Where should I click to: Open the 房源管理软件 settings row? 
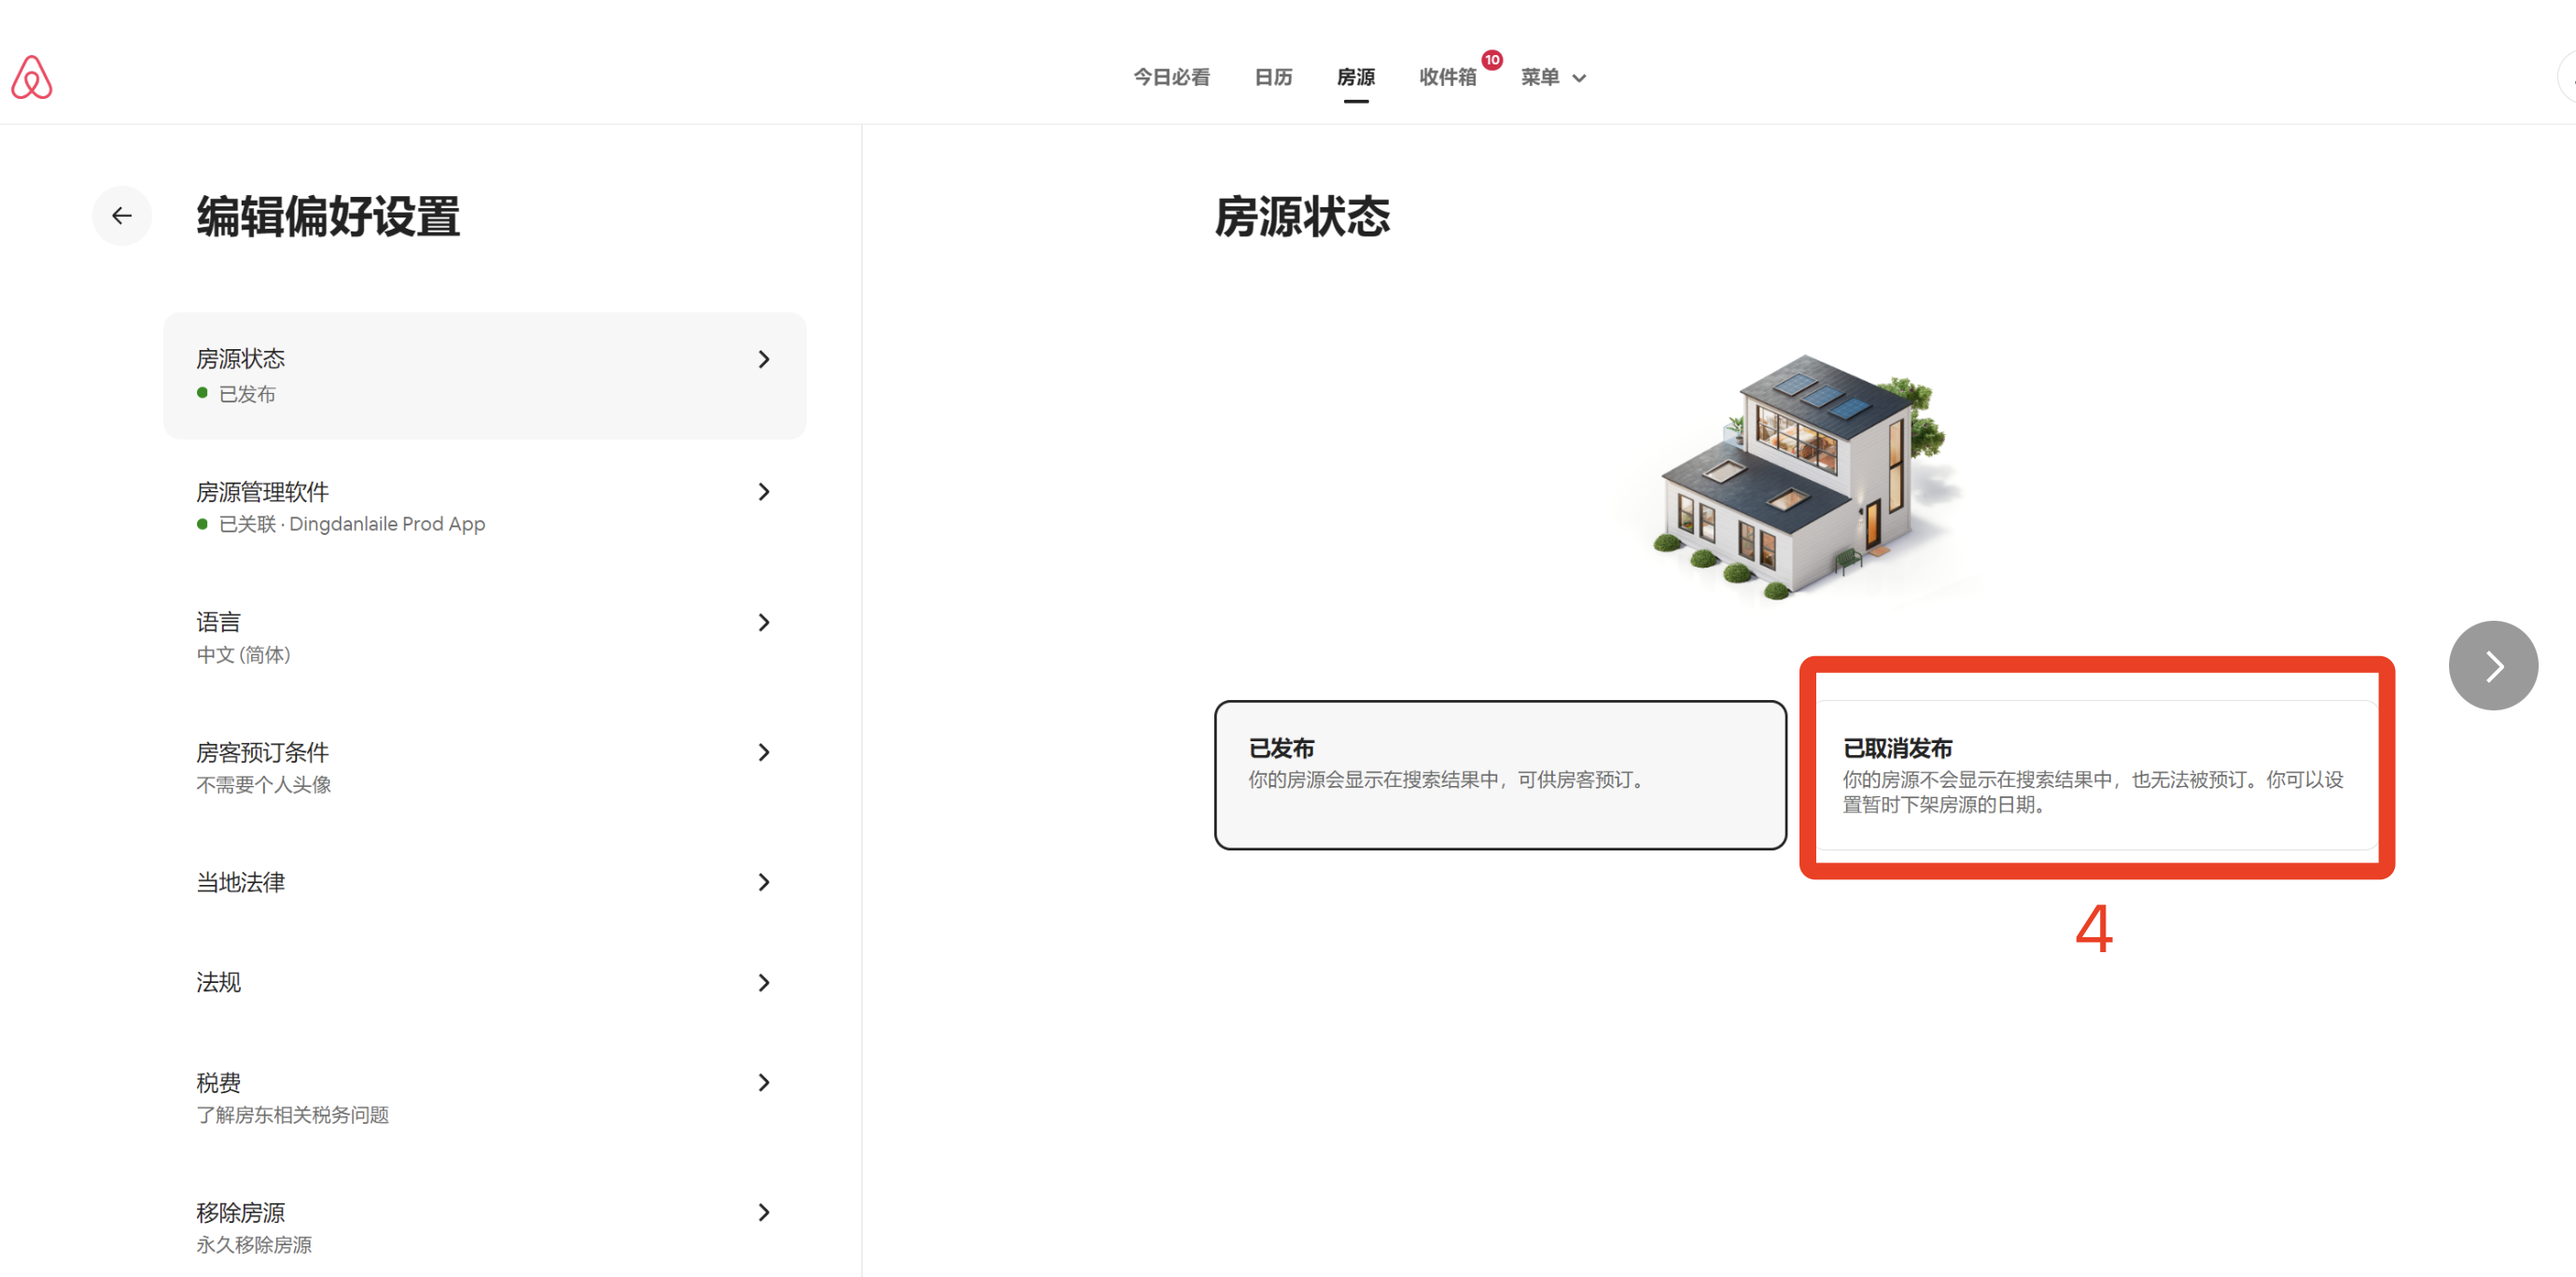485,507
